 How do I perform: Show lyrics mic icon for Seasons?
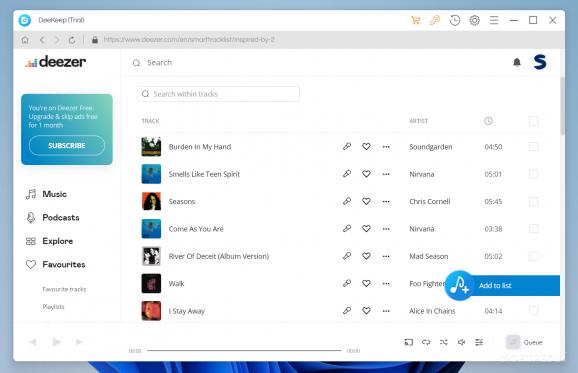[x=347, y=201]
